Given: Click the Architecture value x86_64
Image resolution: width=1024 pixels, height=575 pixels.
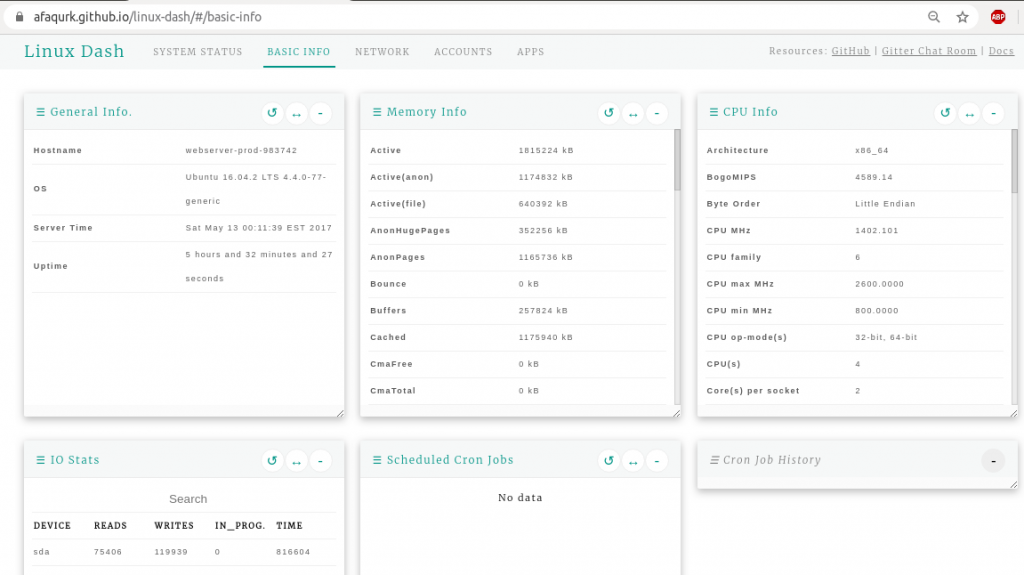Looking at the screenshot, I should pyautogui.click(x=872, y=150).
